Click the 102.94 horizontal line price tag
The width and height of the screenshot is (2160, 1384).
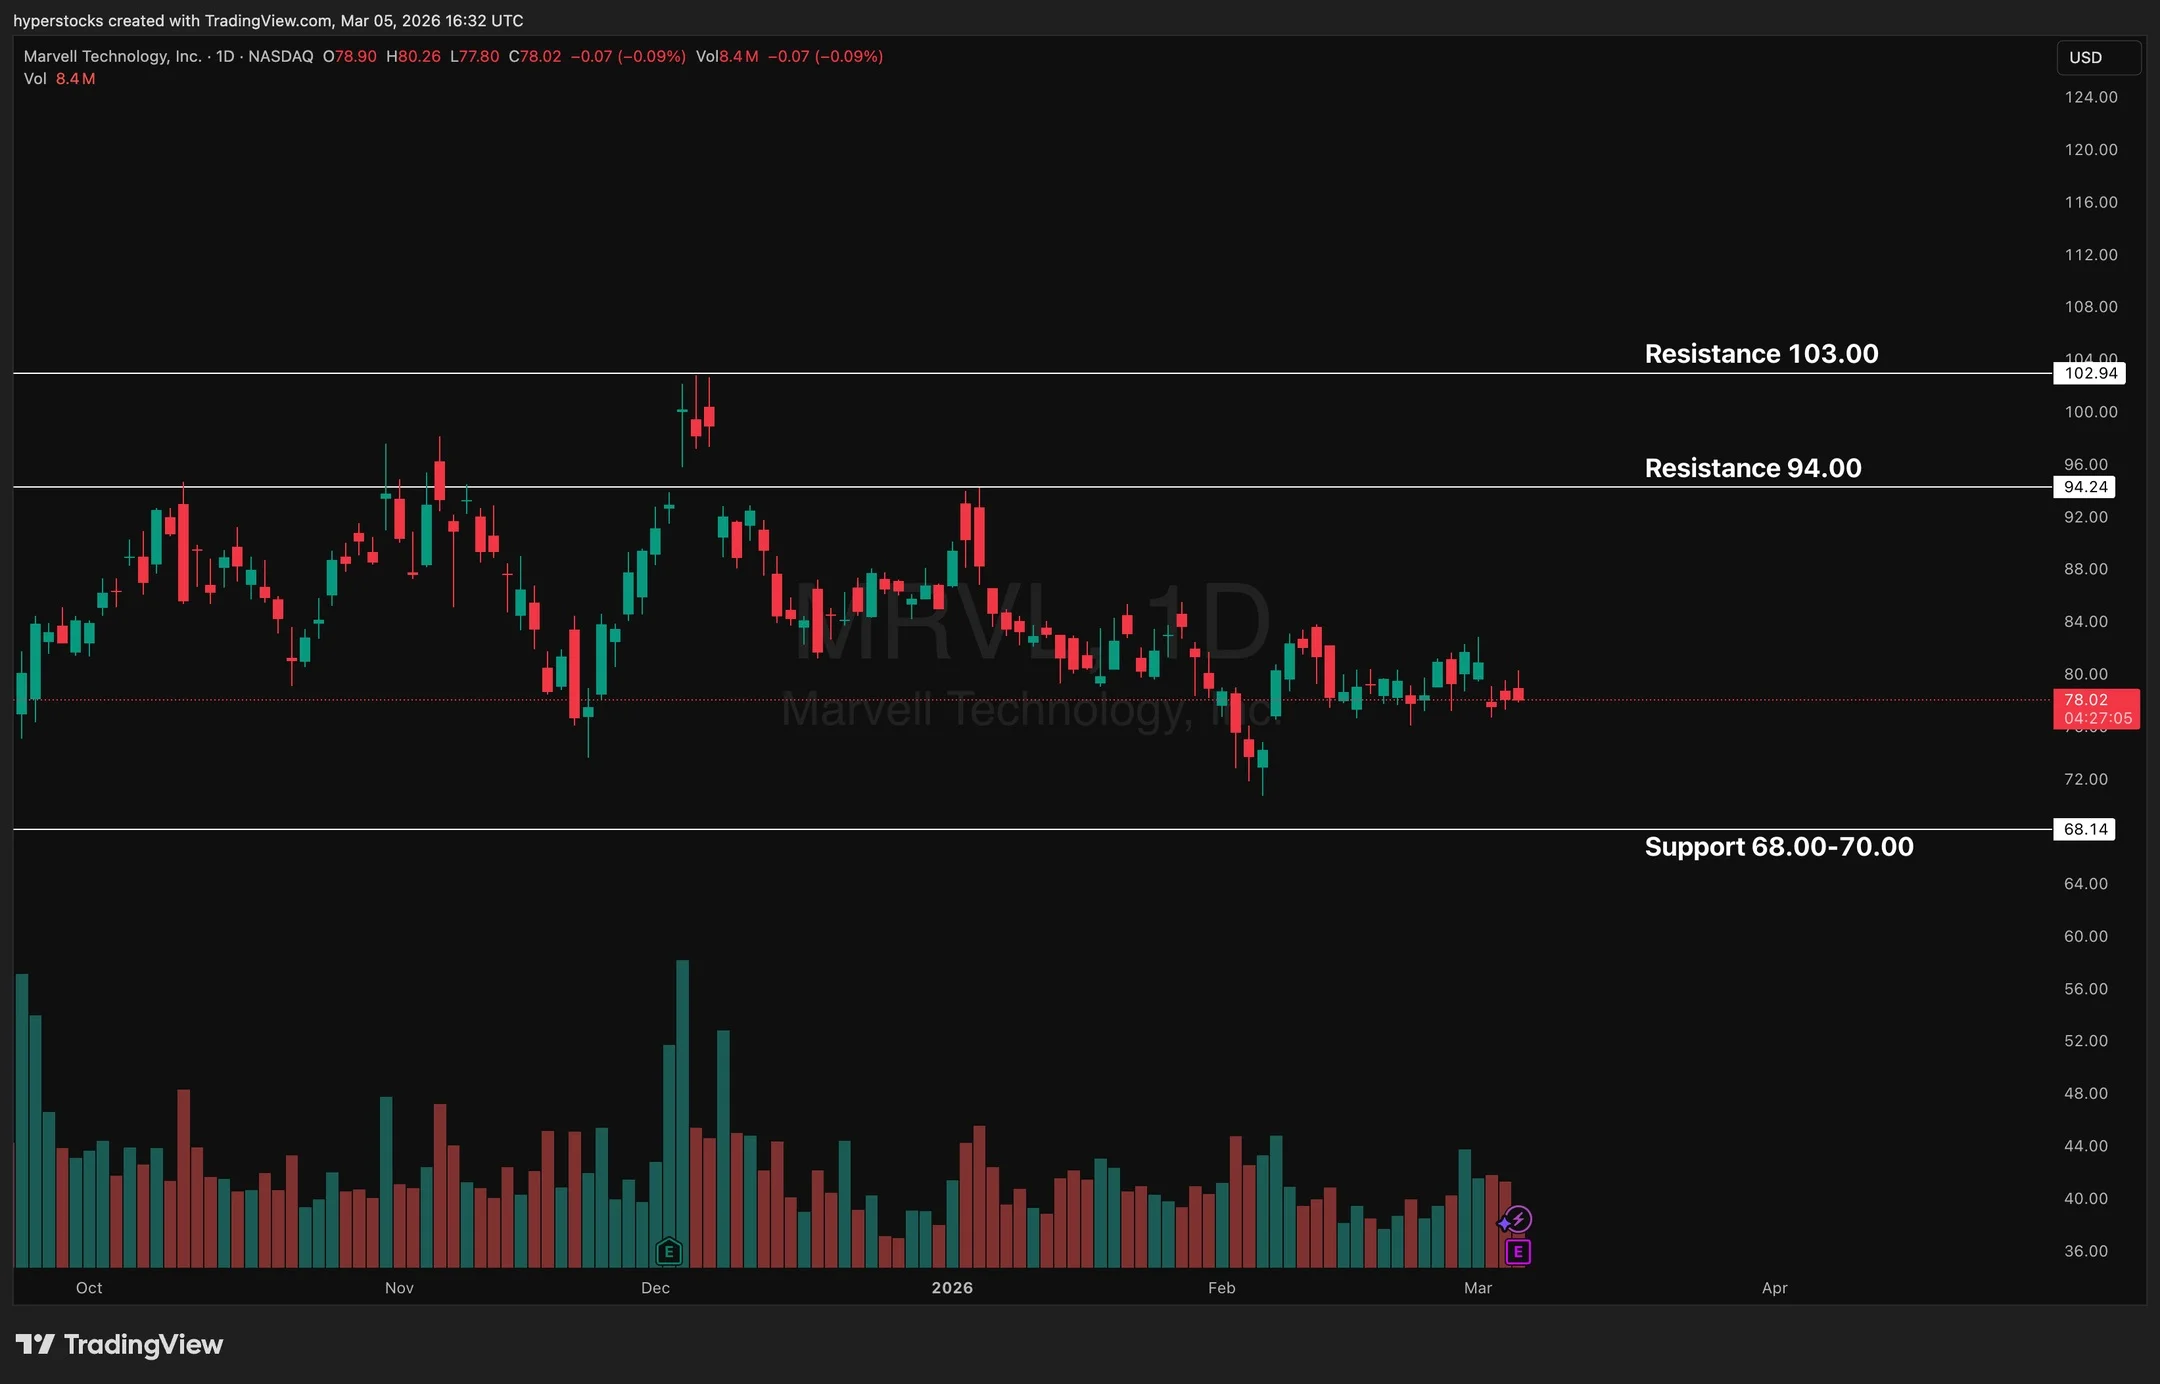coord(2090,373)
